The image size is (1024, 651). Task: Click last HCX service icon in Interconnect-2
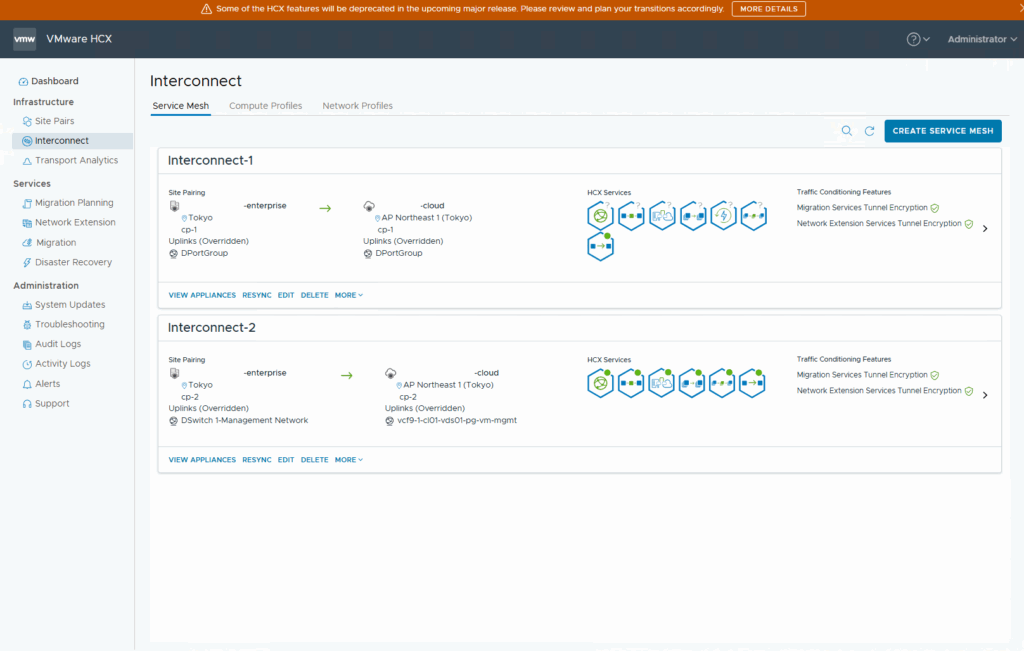tap(753, 382)
